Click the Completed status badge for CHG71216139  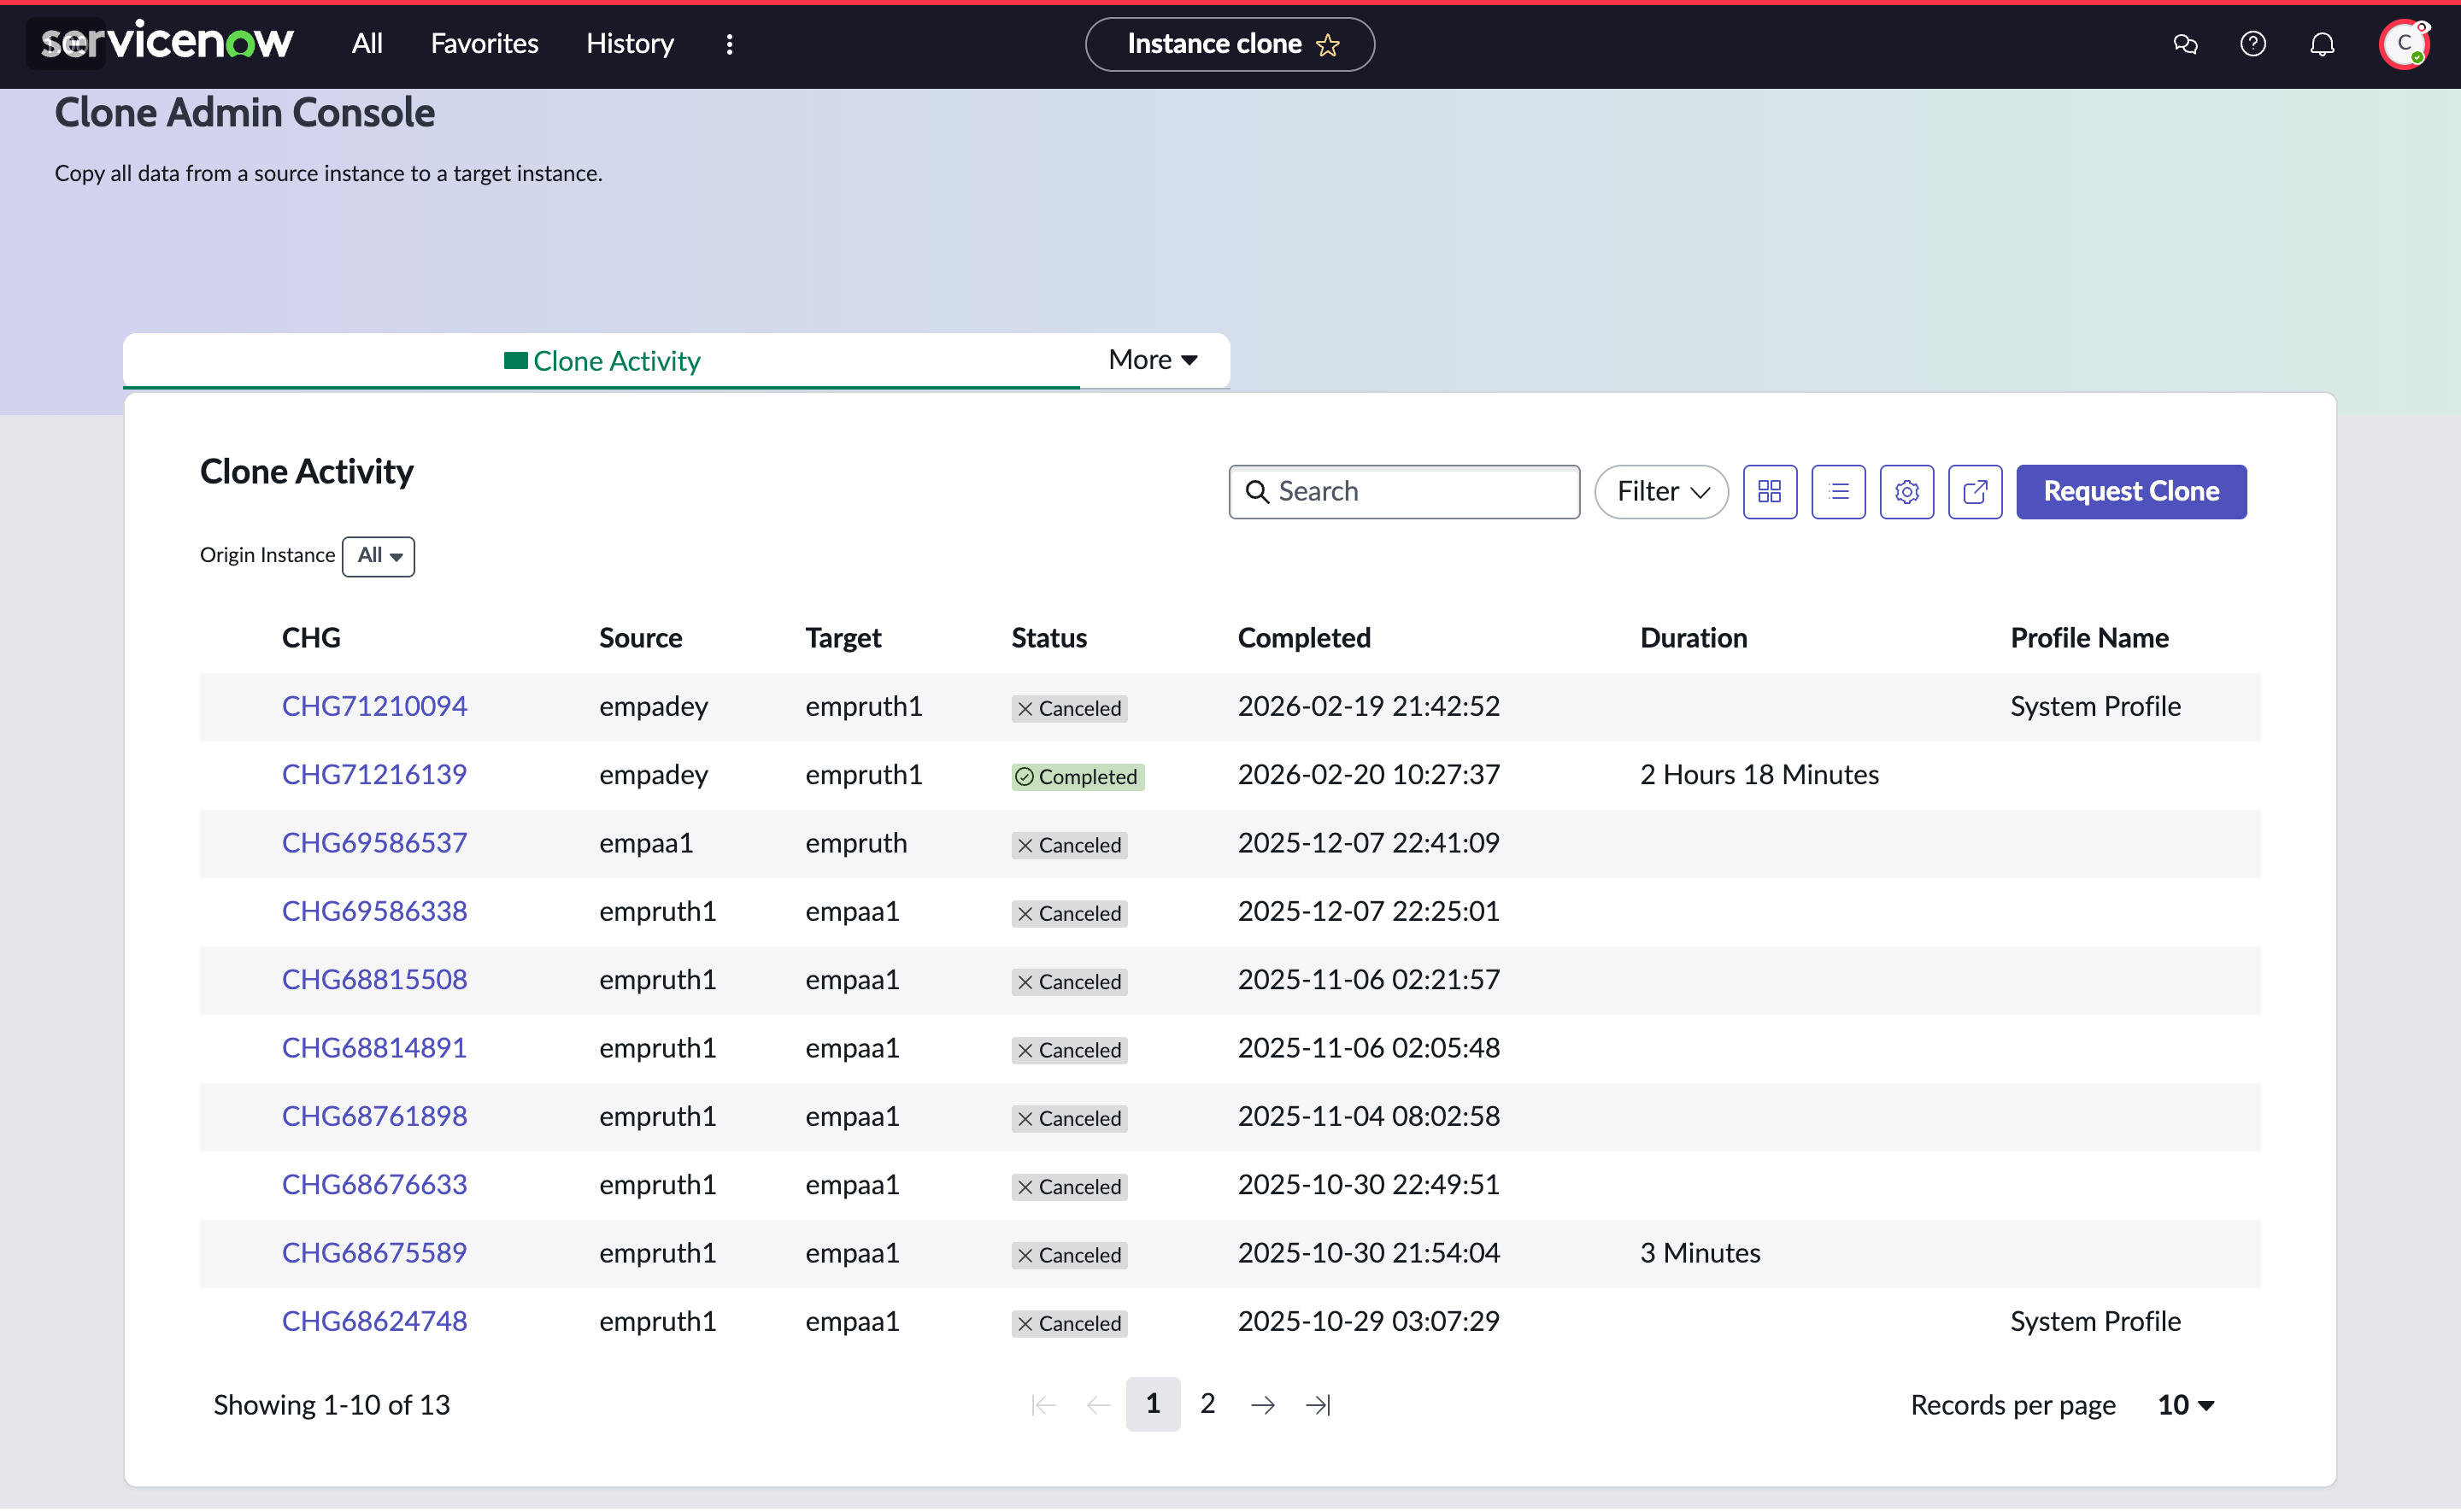pyautogui.click(x=1078, y=777)
